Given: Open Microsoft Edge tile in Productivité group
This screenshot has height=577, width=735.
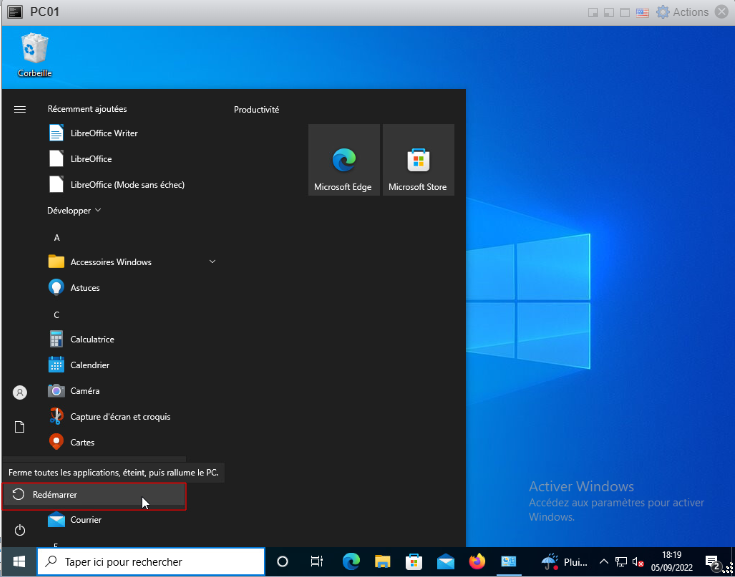Looking at the screenshot, I should click(343, 160).
